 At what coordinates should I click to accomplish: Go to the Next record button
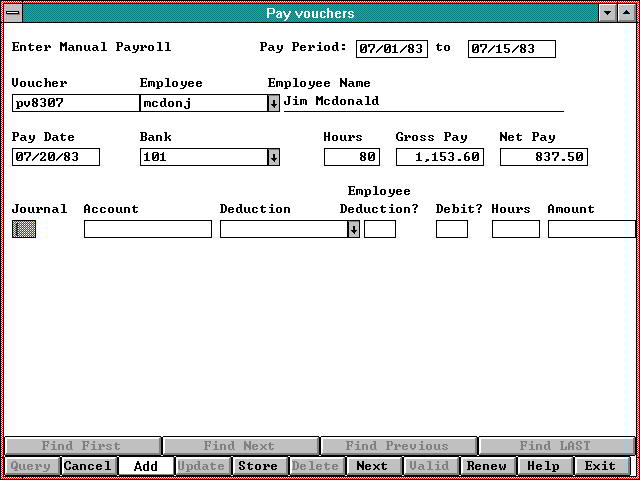pos(372,466)
